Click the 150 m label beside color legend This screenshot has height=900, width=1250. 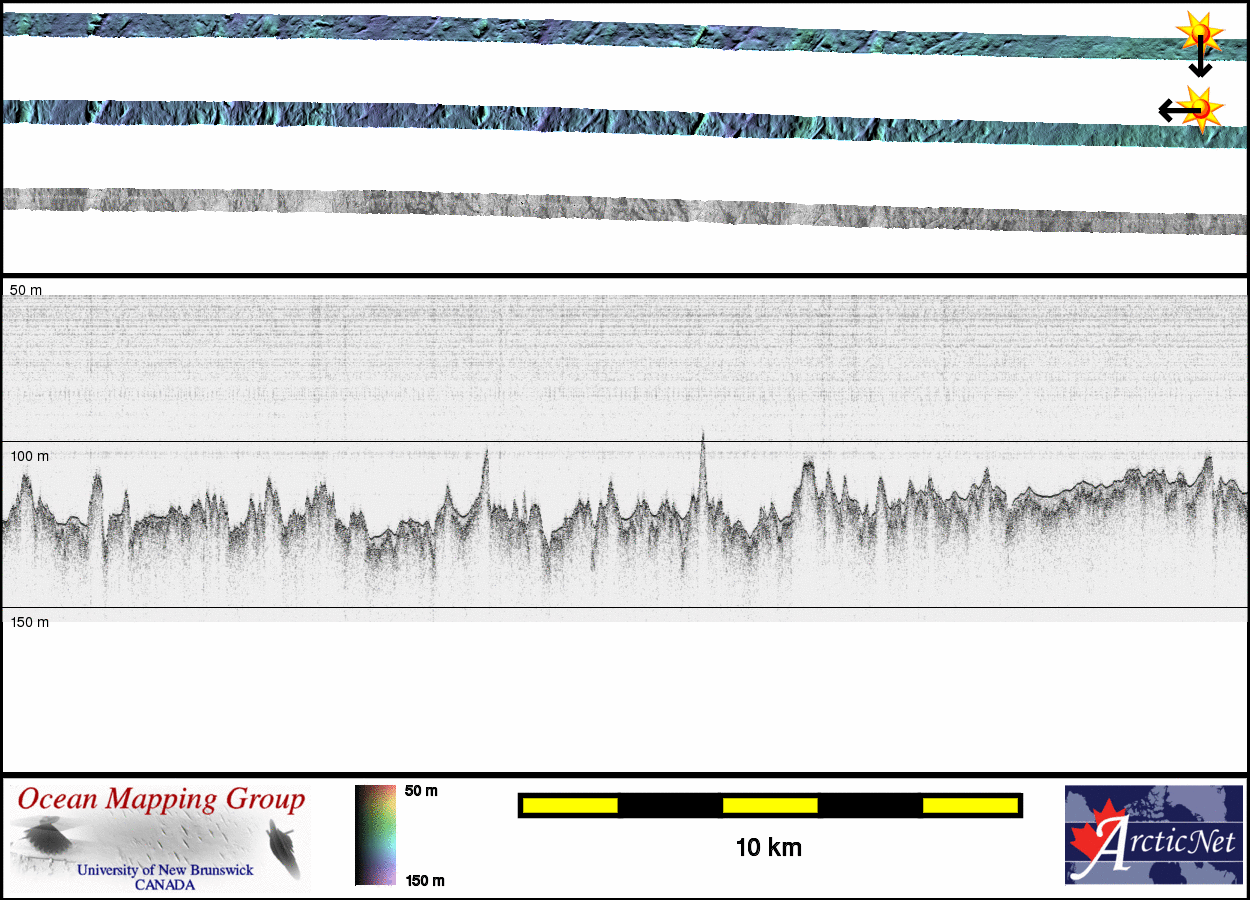coord(424,881)
